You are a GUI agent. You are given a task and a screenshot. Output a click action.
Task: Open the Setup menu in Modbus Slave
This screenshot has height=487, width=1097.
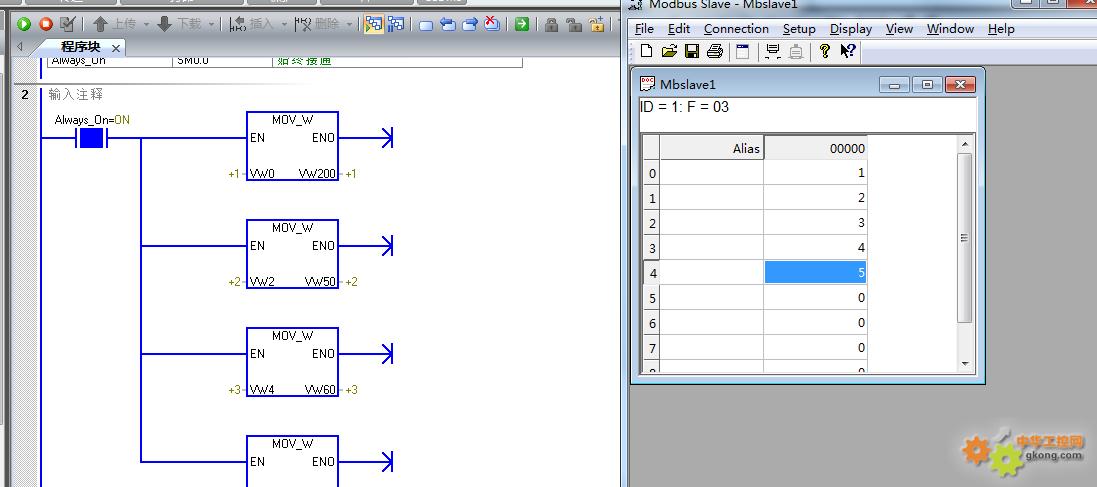point(799,29)
